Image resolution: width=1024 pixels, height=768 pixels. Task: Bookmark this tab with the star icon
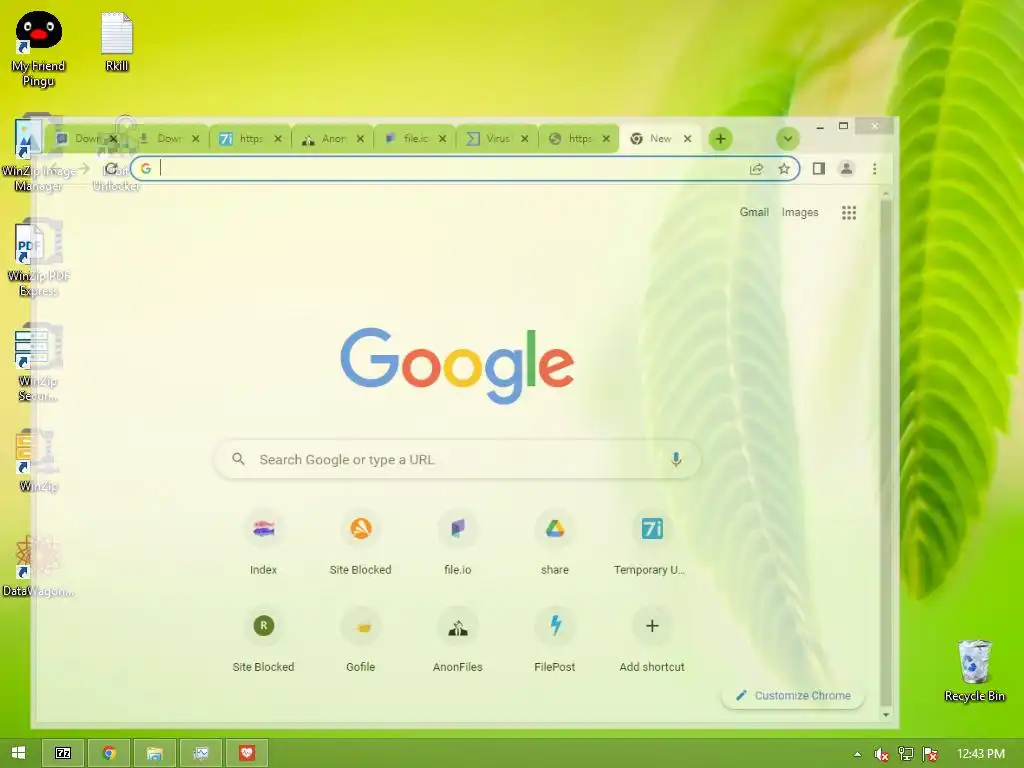pos(784,169)
